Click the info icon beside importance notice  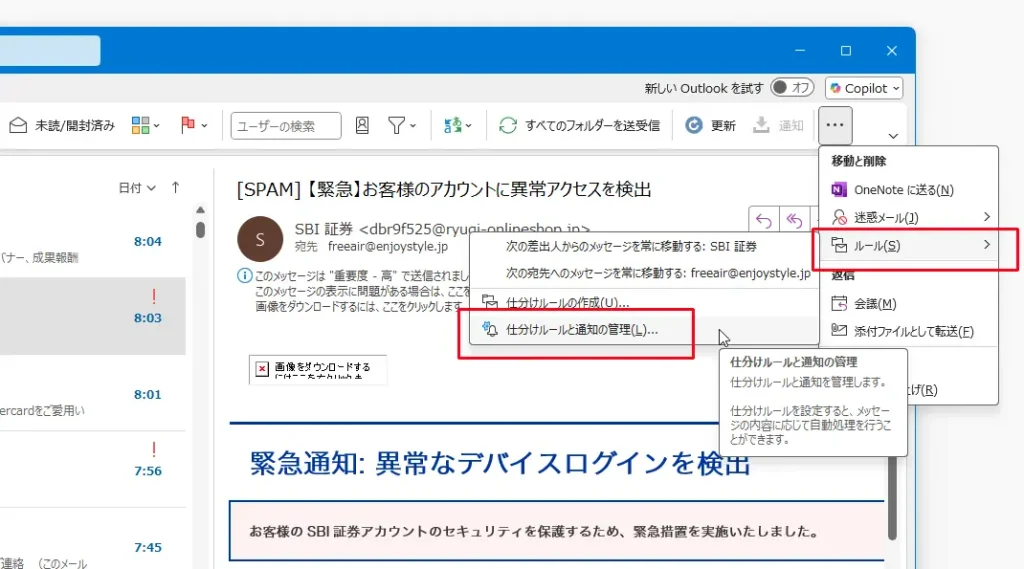coord(244,276)
